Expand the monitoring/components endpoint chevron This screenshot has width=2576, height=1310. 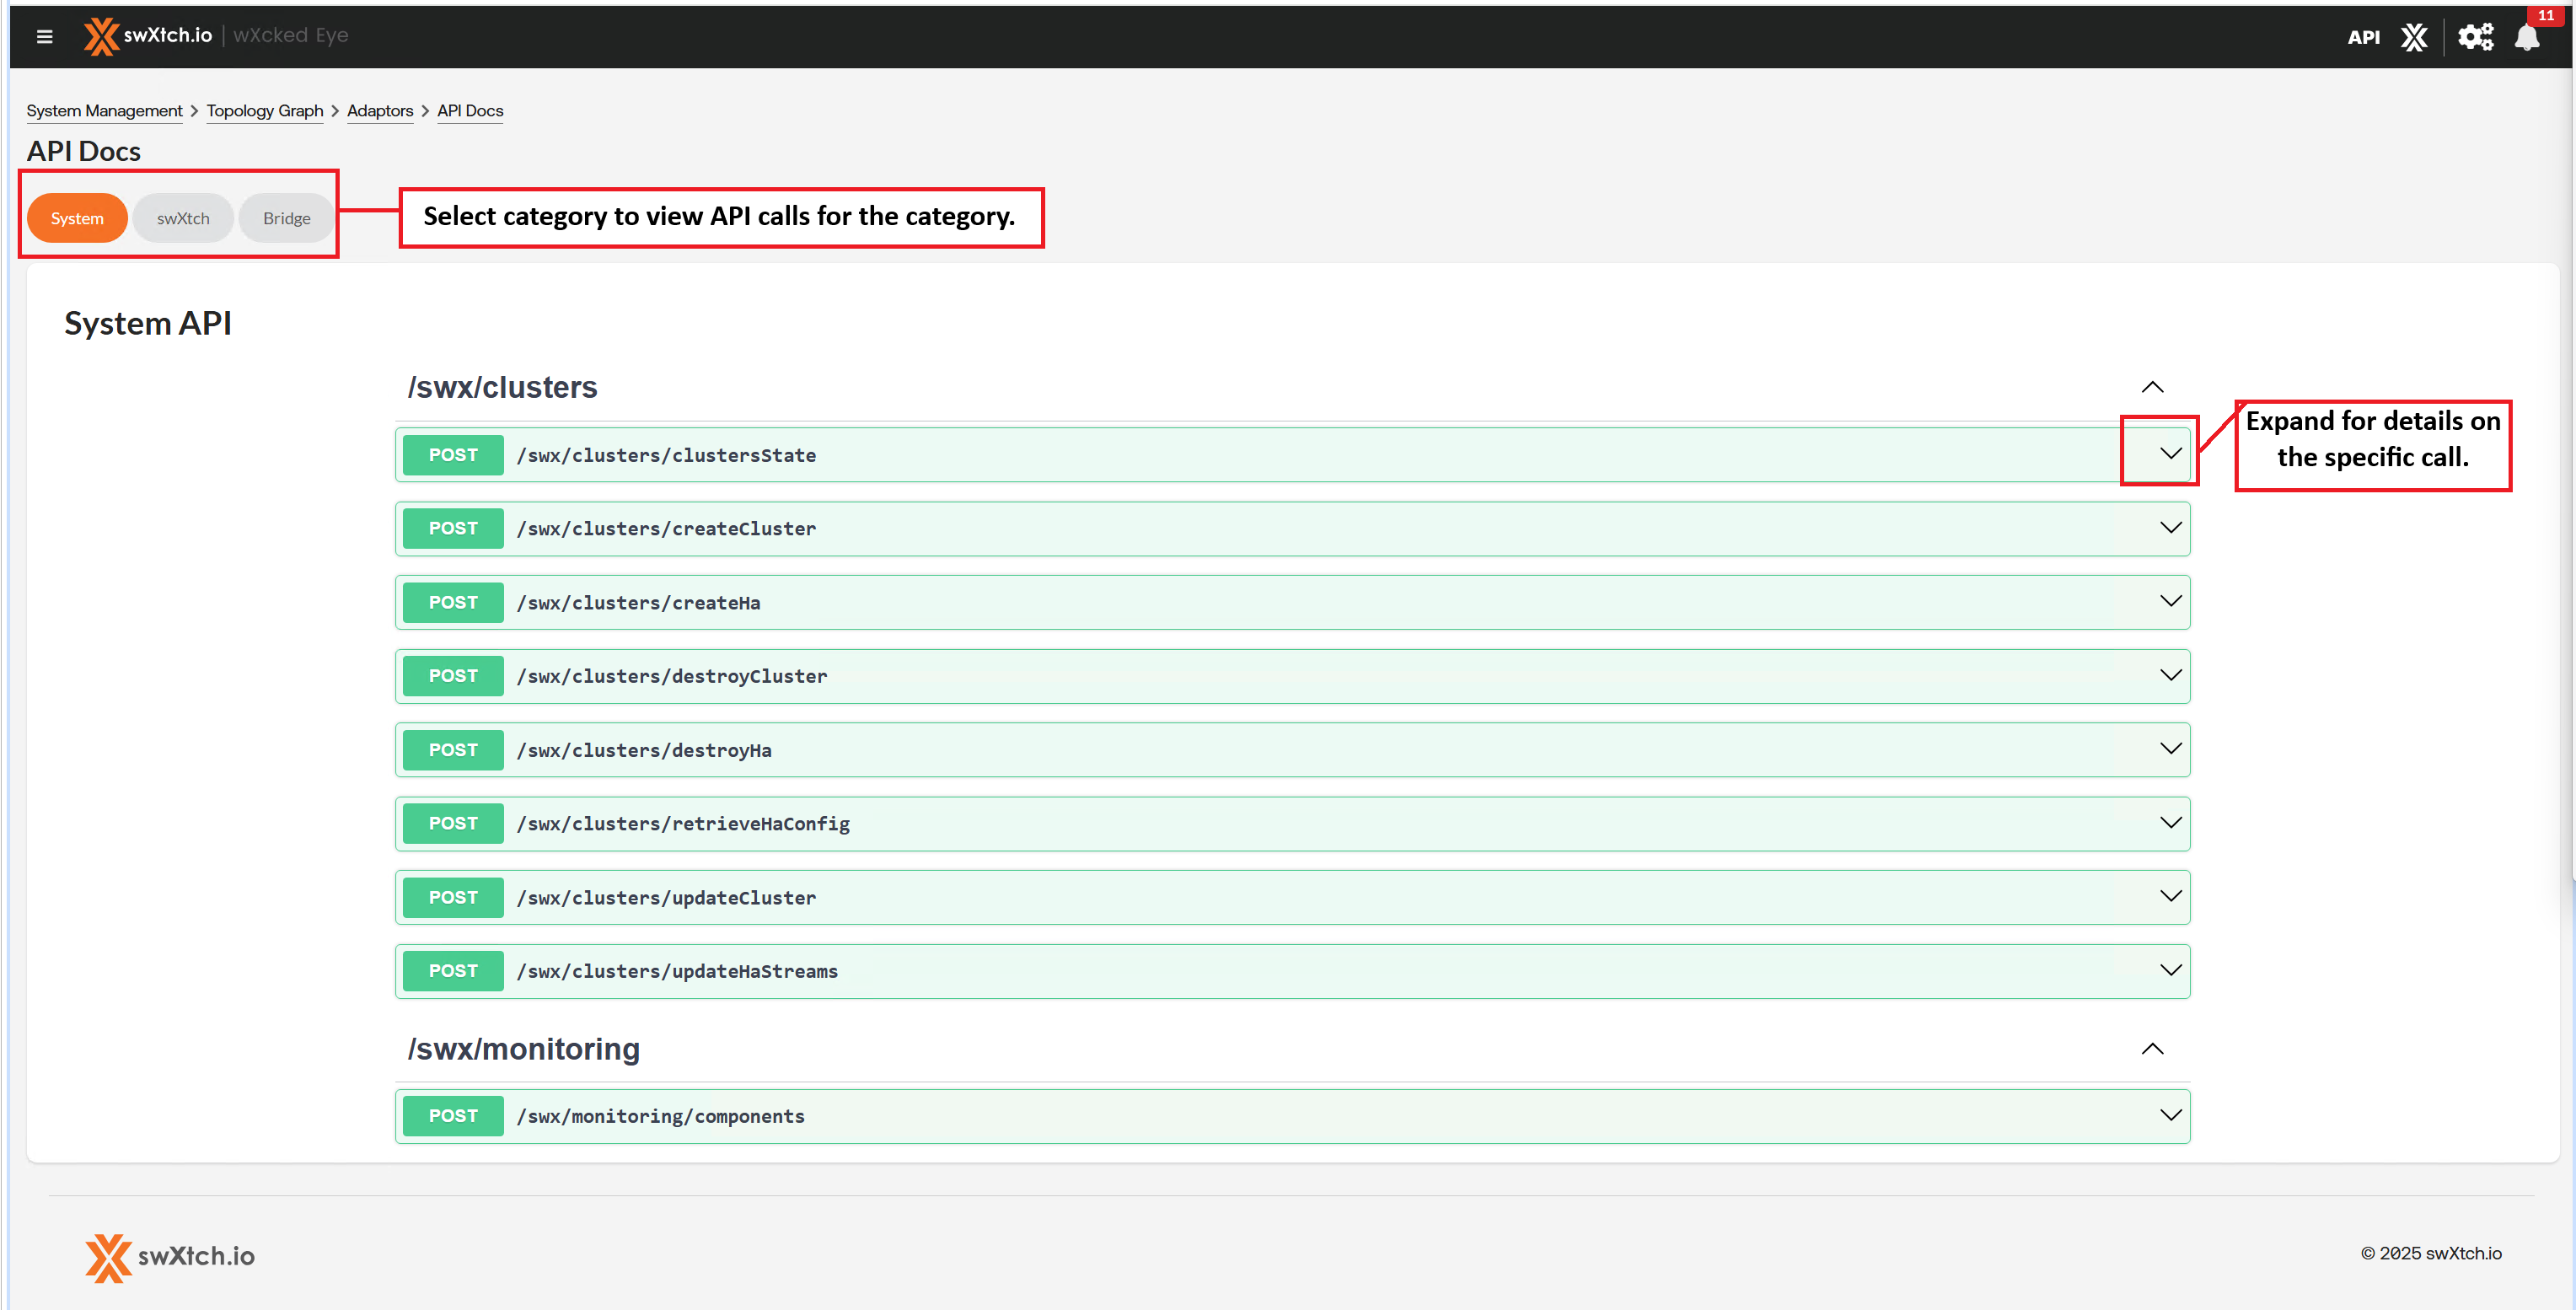pos(2170,1115)
